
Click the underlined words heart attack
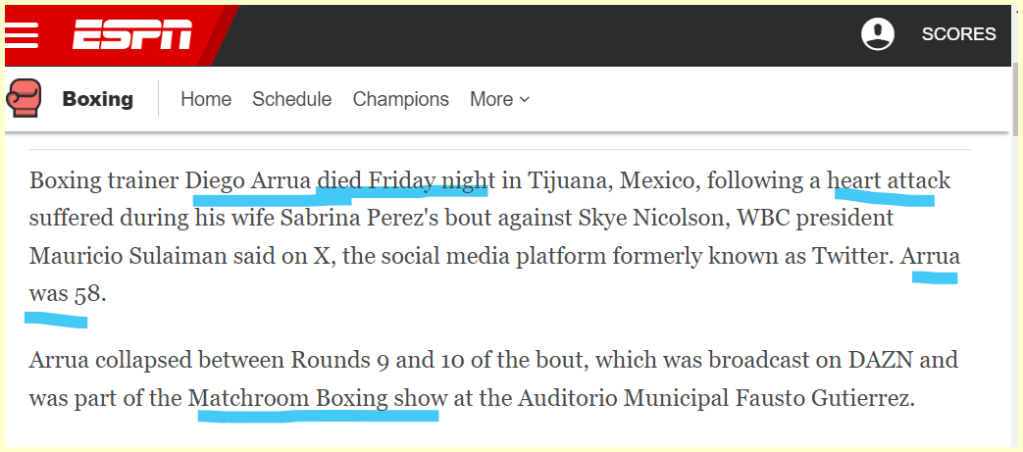point(889,181)
